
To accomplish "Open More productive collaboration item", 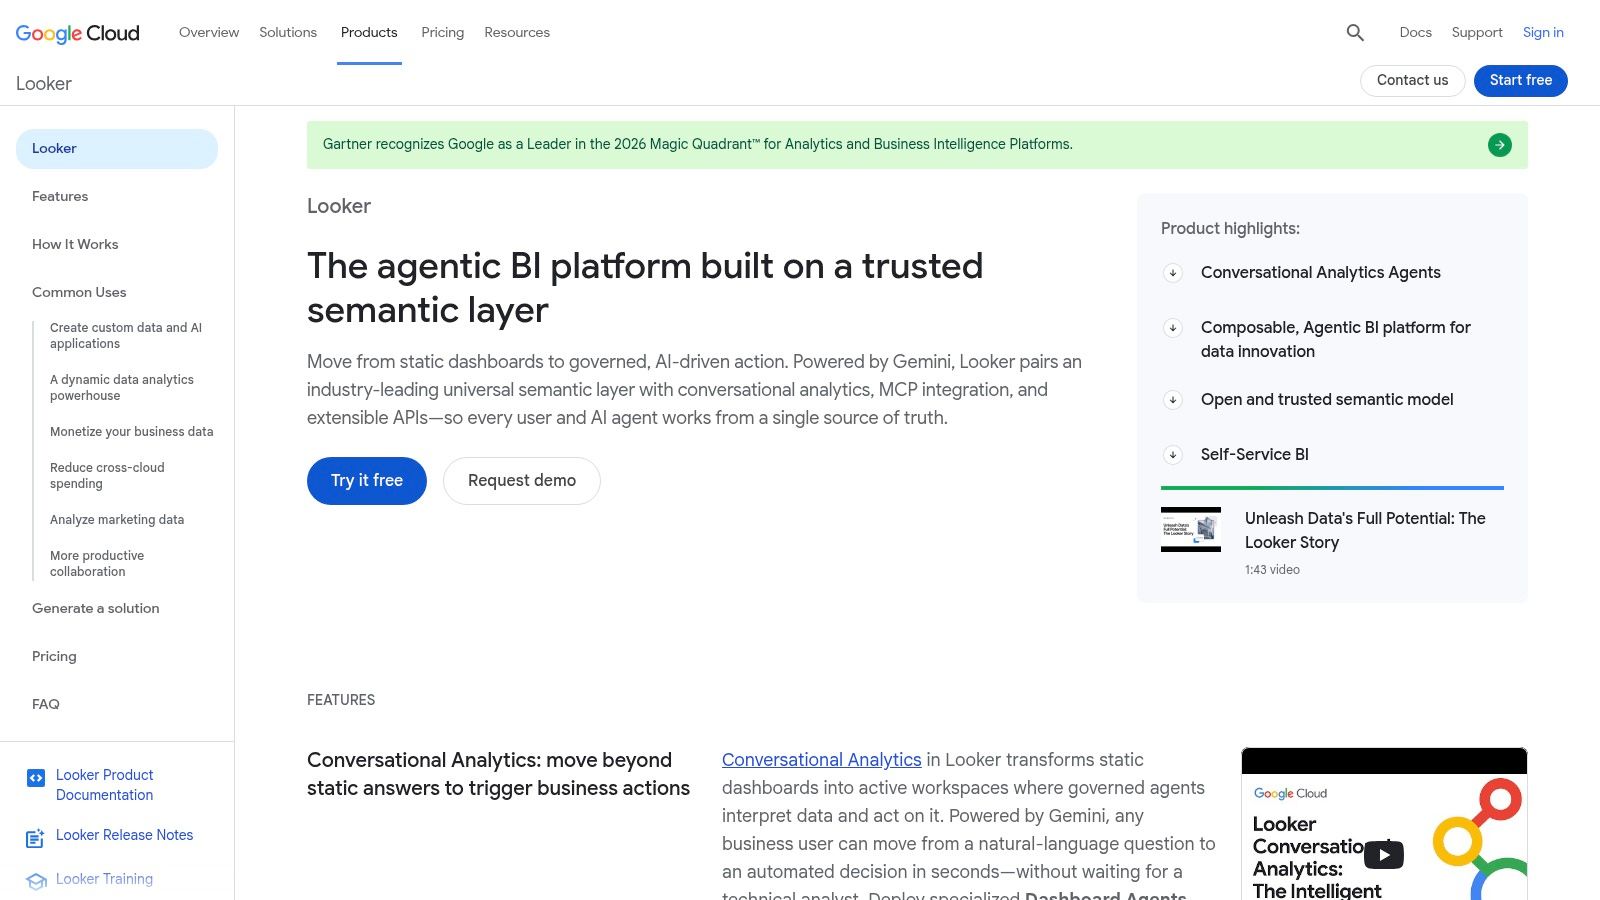I will [97, 564].
